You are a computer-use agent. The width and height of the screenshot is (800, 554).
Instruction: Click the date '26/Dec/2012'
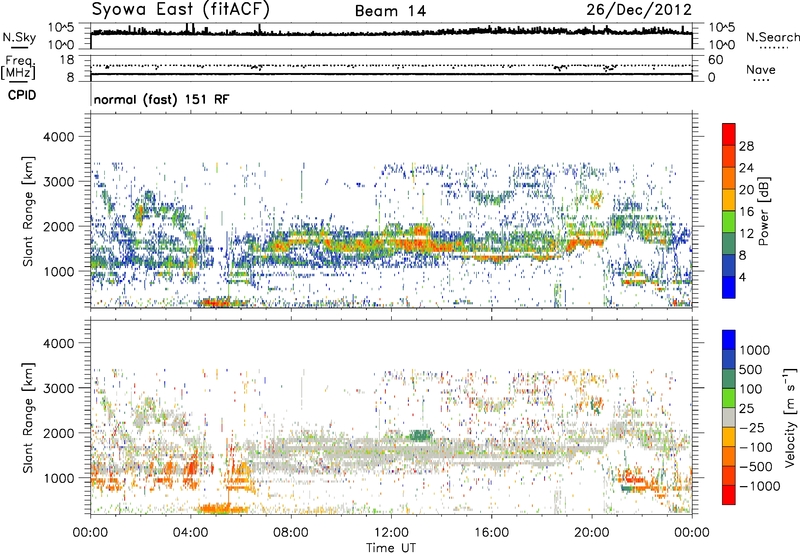639,10
